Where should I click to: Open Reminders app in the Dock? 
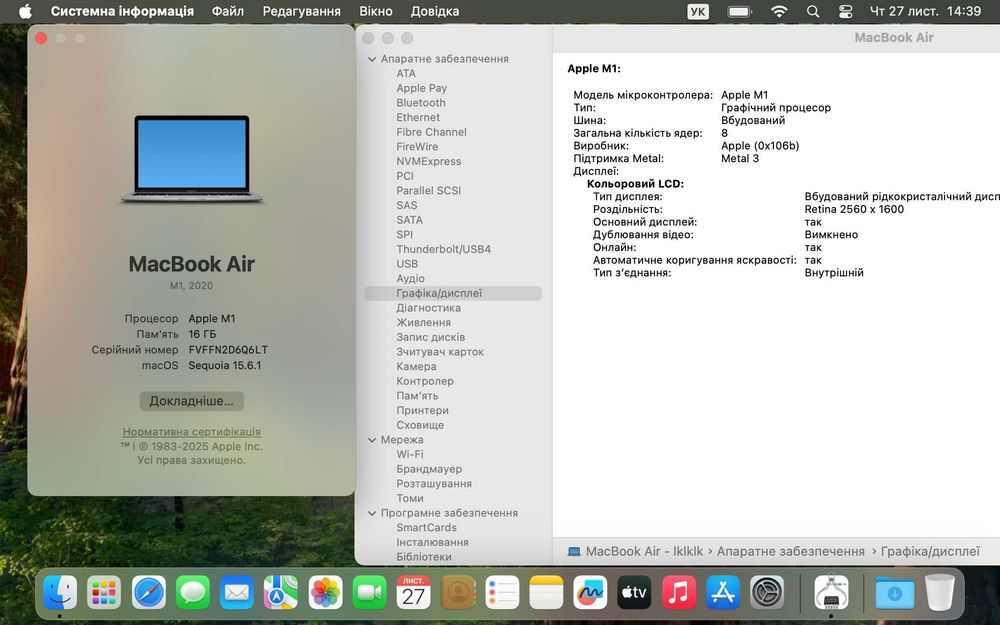pos(502,592)
